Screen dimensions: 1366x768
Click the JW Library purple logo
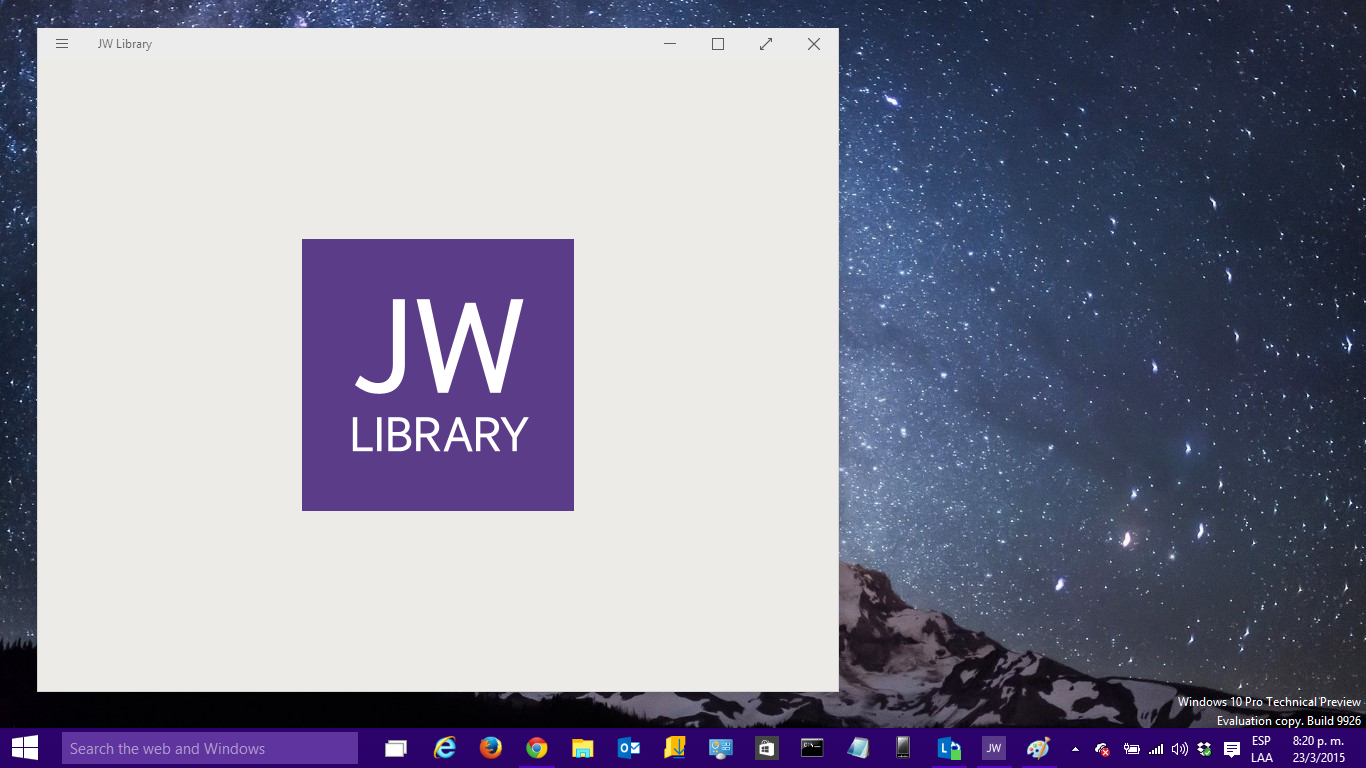coord(438,375)
